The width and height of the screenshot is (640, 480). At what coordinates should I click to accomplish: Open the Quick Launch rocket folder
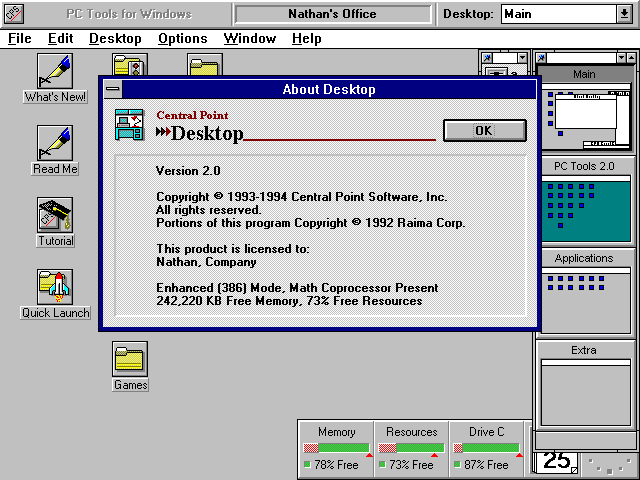coord(55,287)
